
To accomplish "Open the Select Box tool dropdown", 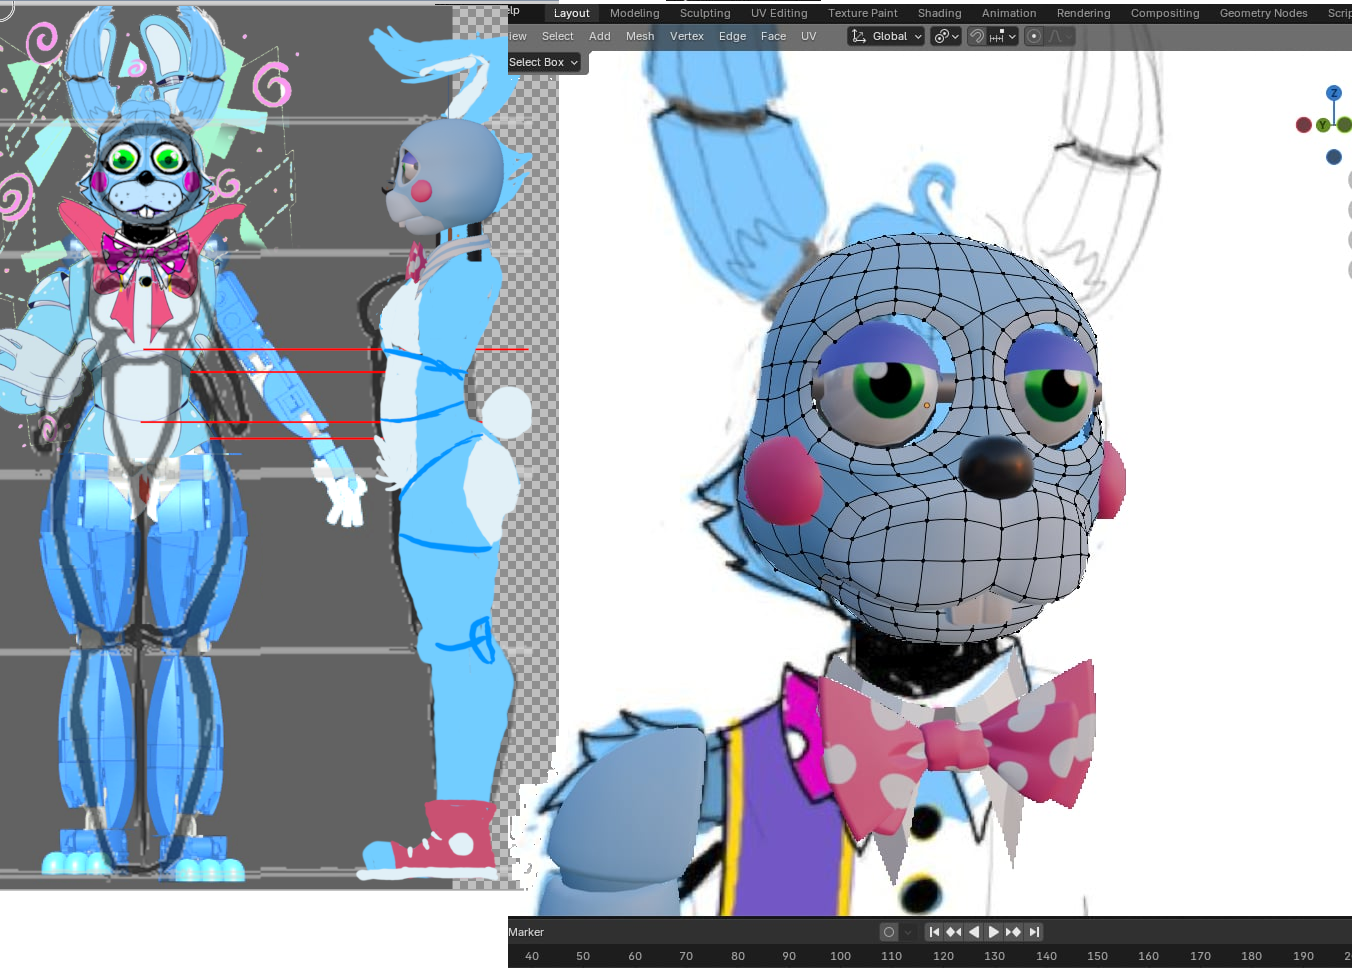I will coord(544,62).
